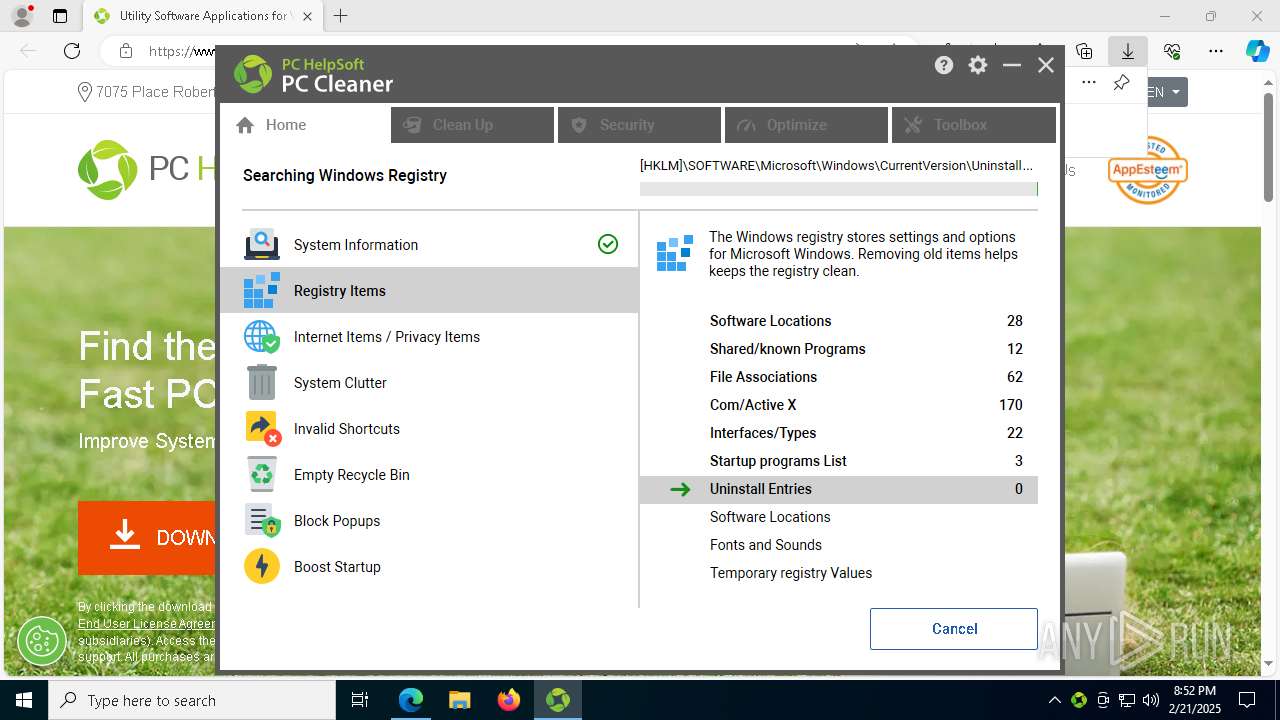Click the registry cubes icon in details pane
Viewport: 1280px width, 720px height.
click(675, 254)
